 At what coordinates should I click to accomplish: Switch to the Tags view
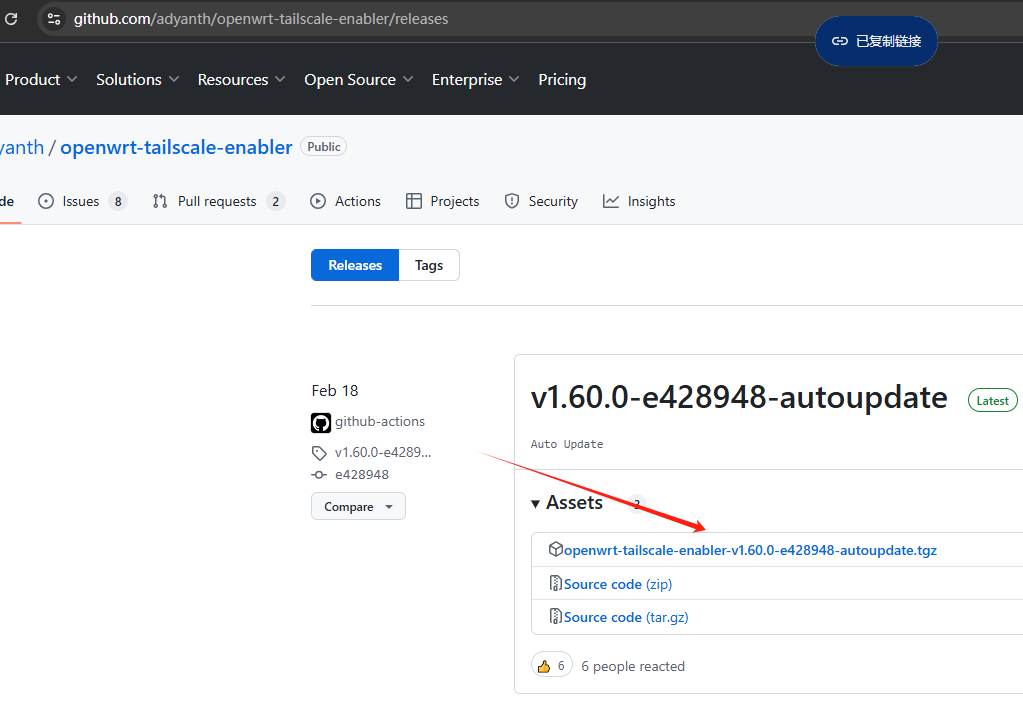tap(429, 265)
